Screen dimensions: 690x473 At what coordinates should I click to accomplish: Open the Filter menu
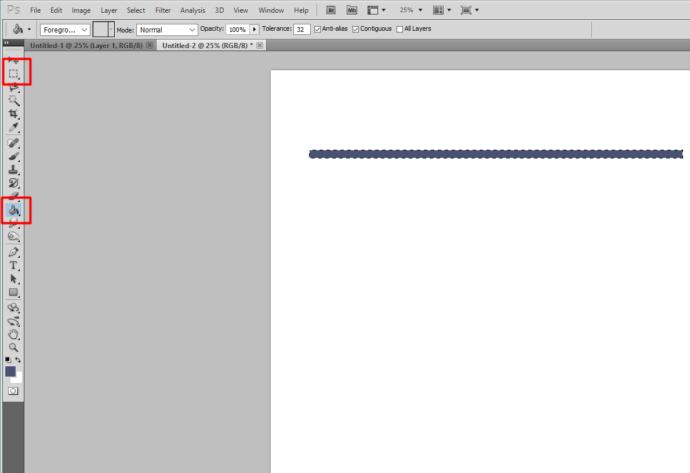pos(163,10)
